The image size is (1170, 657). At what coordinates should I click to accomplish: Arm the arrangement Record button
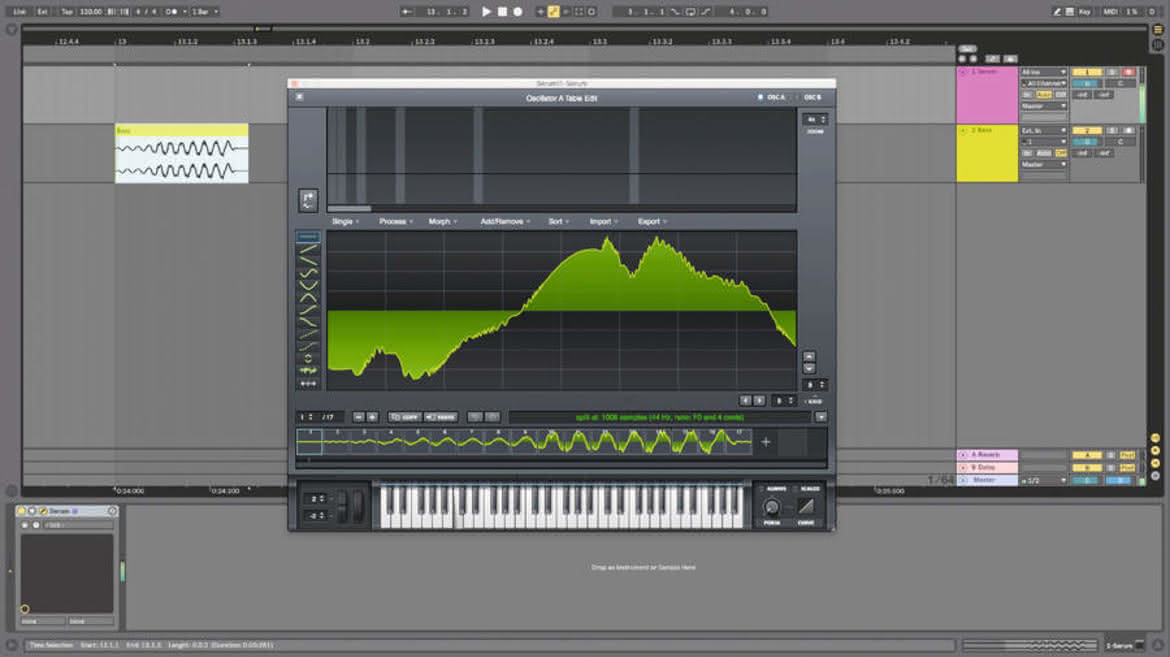(518, 11)
